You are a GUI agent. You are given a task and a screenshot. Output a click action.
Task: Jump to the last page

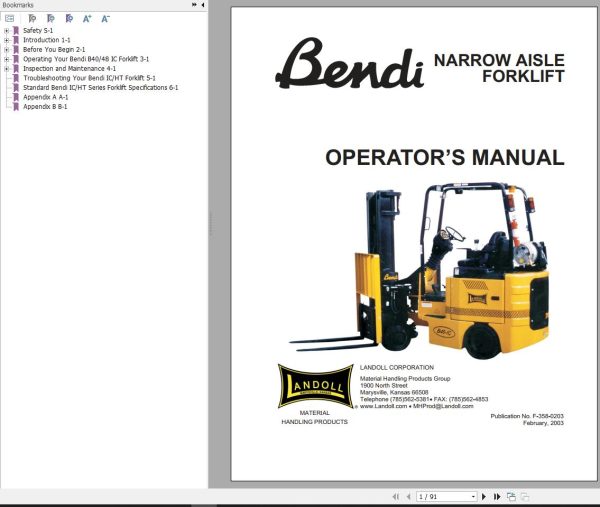tap(497, 497)
